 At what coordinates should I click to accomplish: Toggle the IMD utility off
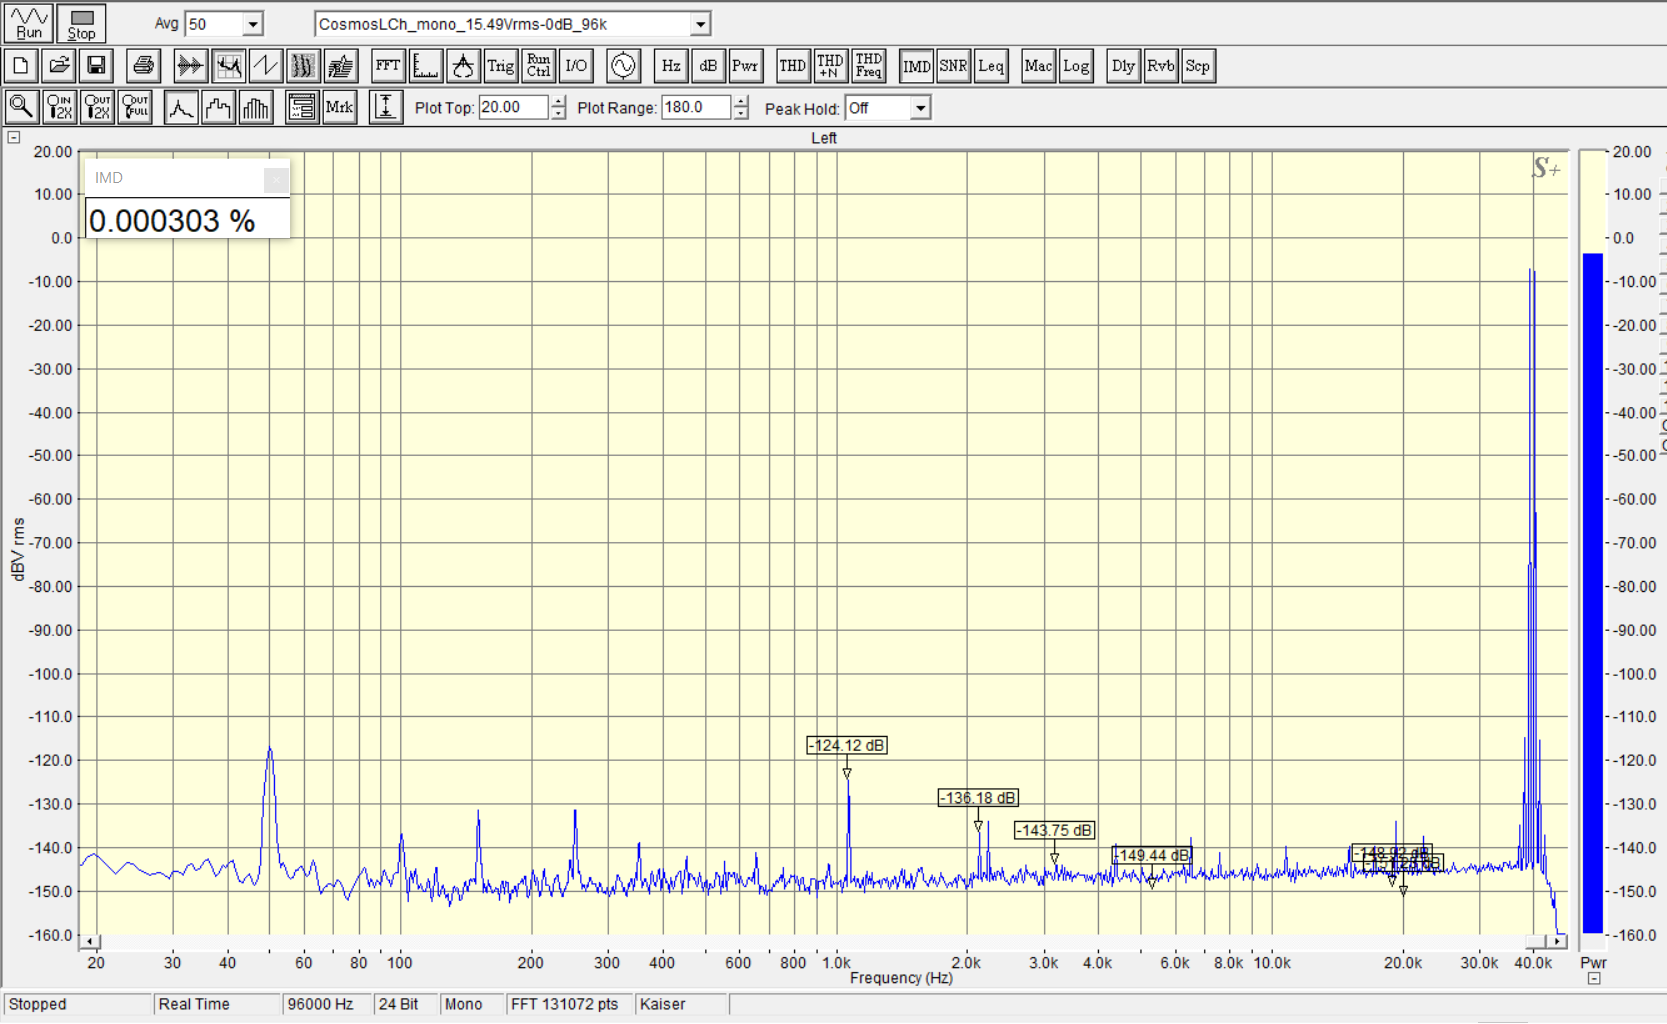[916, 66]
